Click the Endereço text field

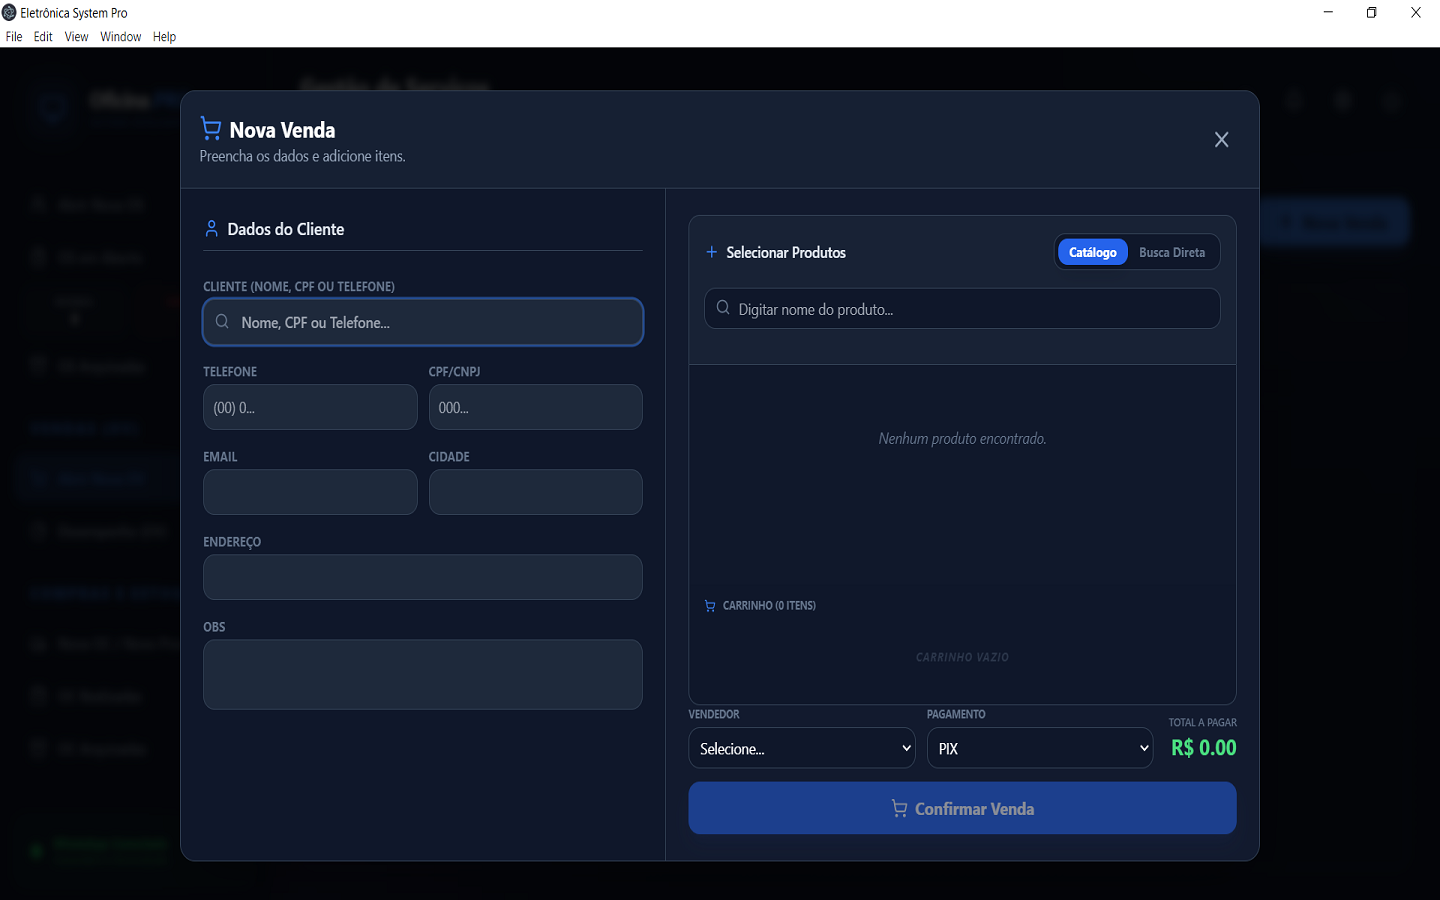(423, 577)
